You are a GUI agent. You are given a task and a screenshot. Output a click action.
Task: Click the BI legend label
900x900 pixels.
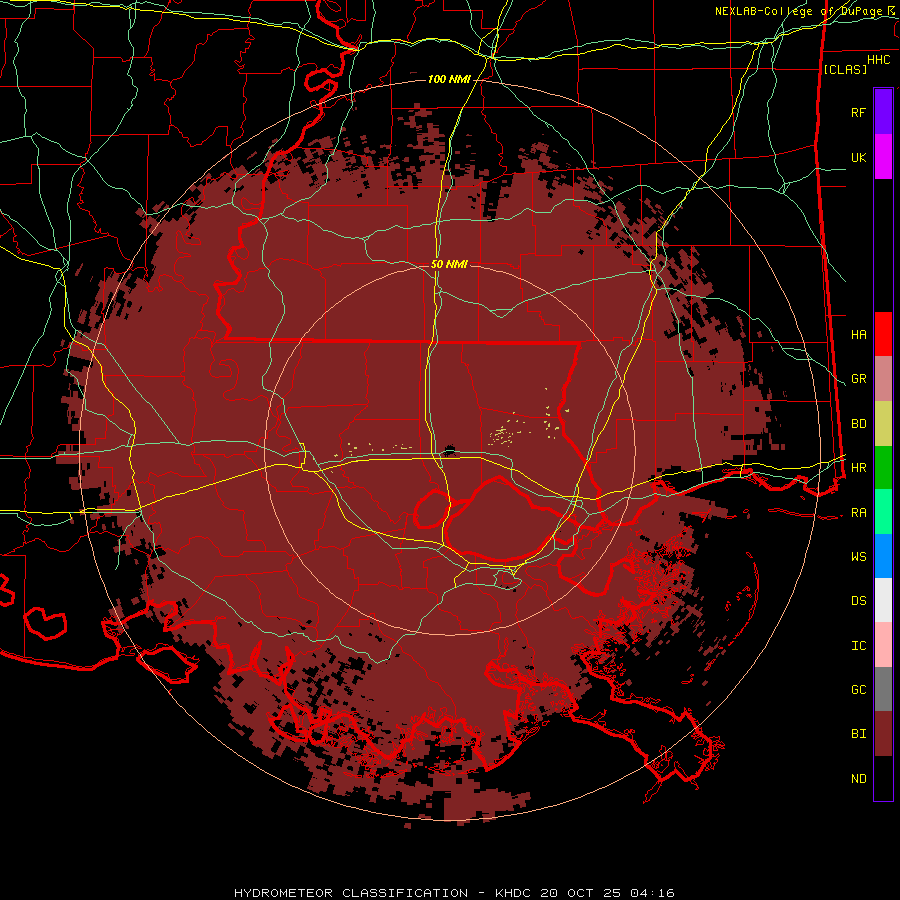[858, 734]
